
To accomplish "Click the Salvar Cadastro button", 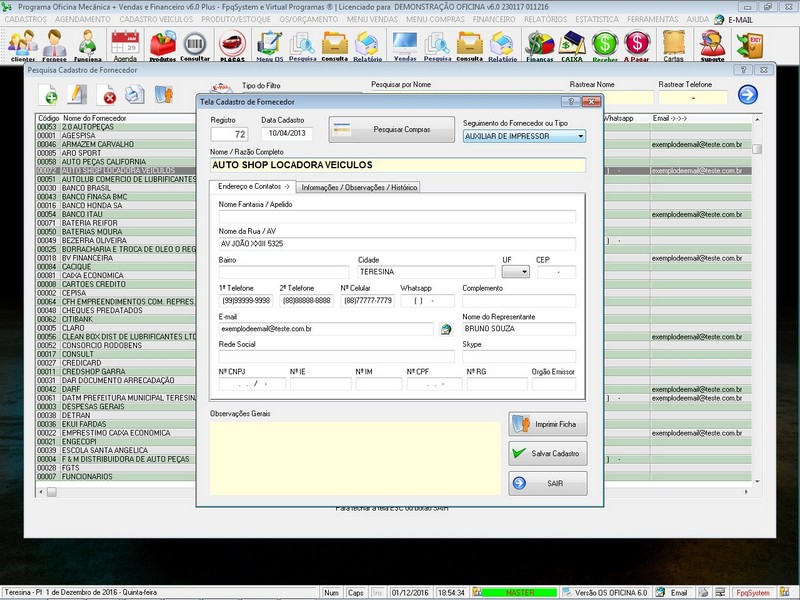I will pyautogui.click(x=548, y=454).
